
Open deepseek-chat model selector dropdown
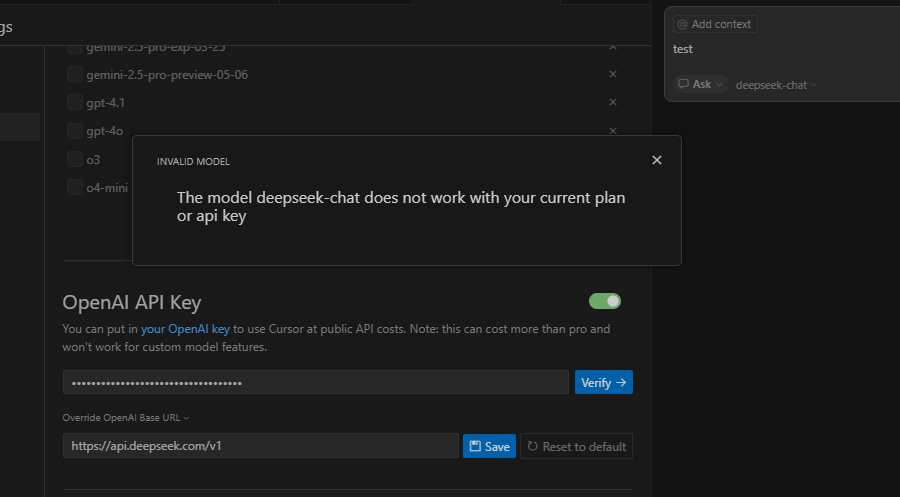pyautogui.click(x=775, y=85)
